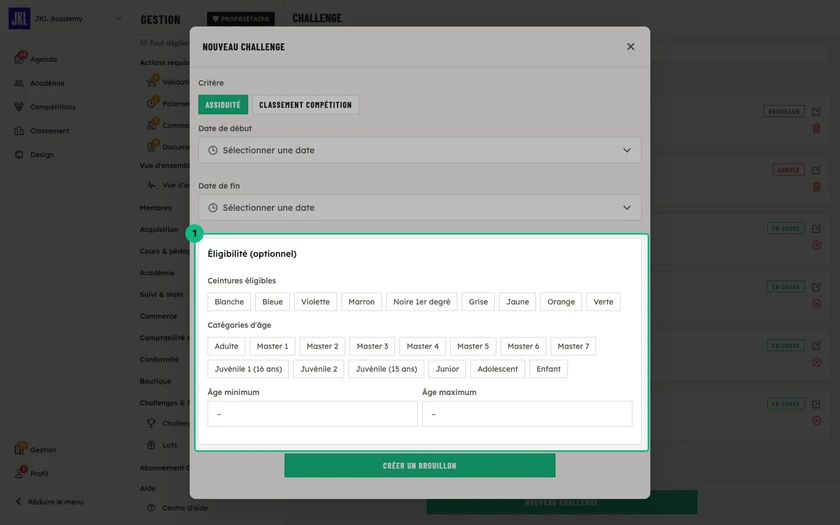Screen dimensions: 840x525
Task: Toggle the Master 1 age category
Action: tap(272, 346)
